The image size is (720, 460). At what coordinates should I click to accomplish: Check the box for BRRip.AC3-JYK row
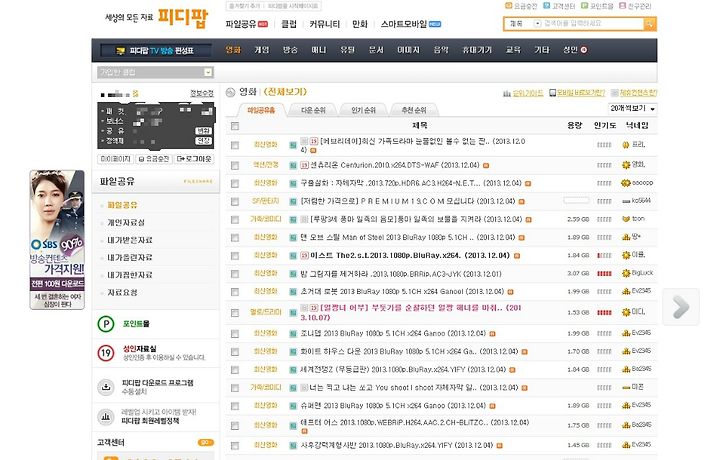point(235,274)
